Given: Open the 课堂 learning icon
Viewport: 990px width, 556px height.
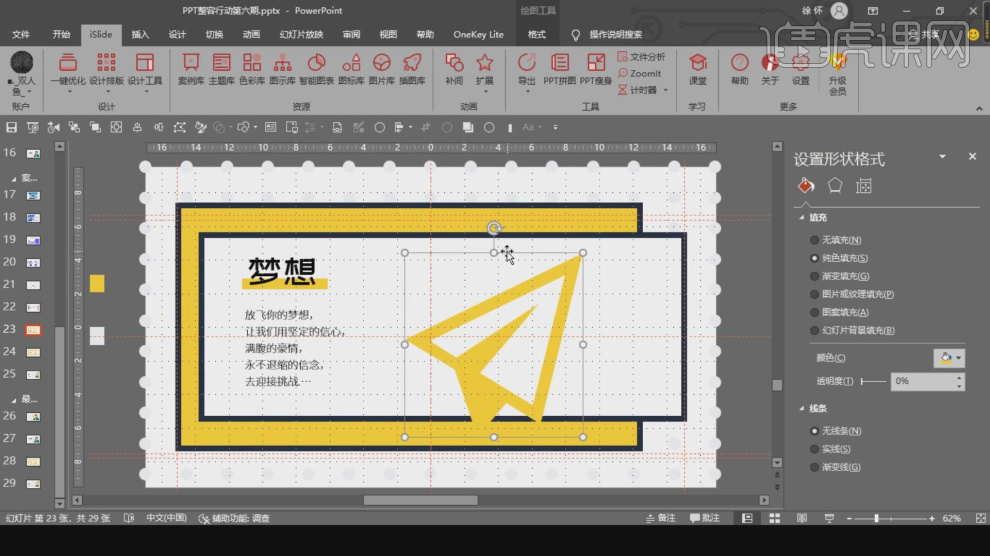Looking at the screenshot, I should (x=698, y=69).
